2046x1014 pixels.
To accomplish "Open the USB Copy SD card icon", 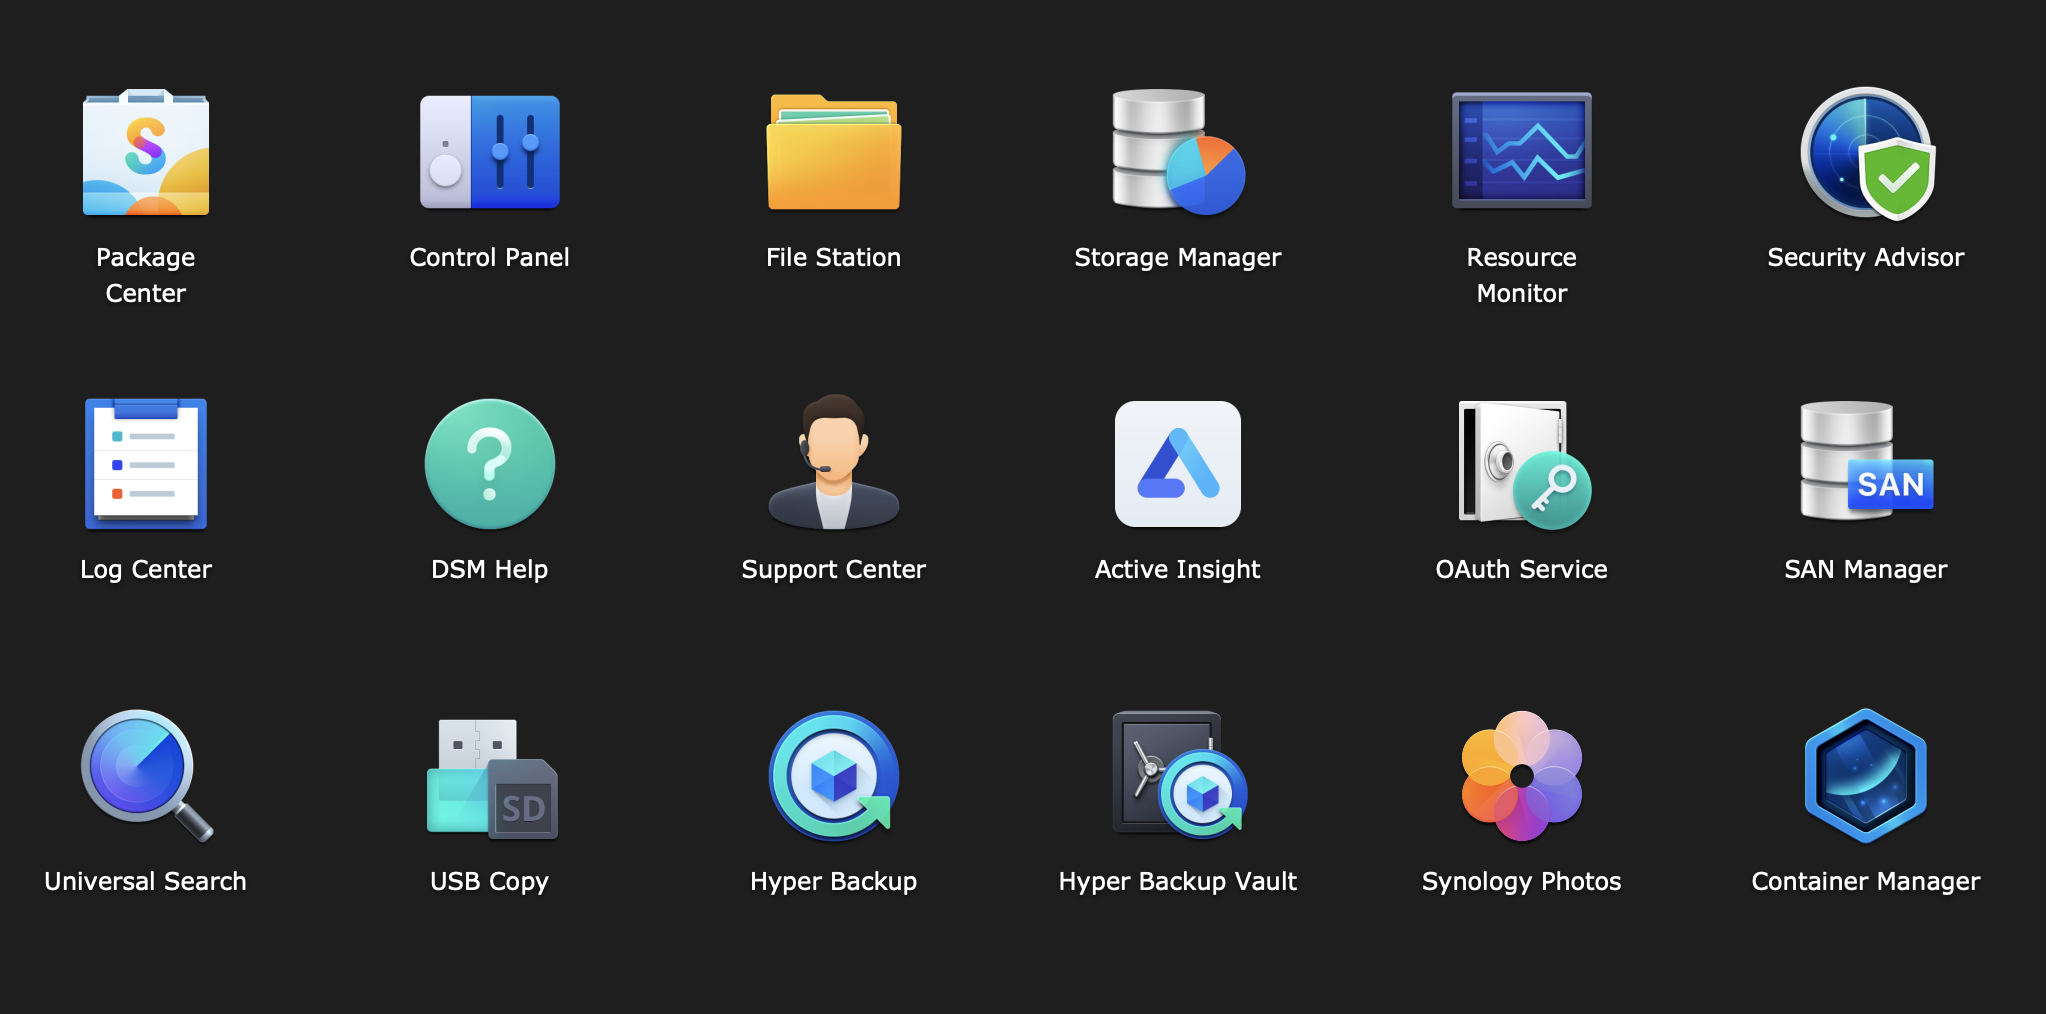I will tap(492, 778).
